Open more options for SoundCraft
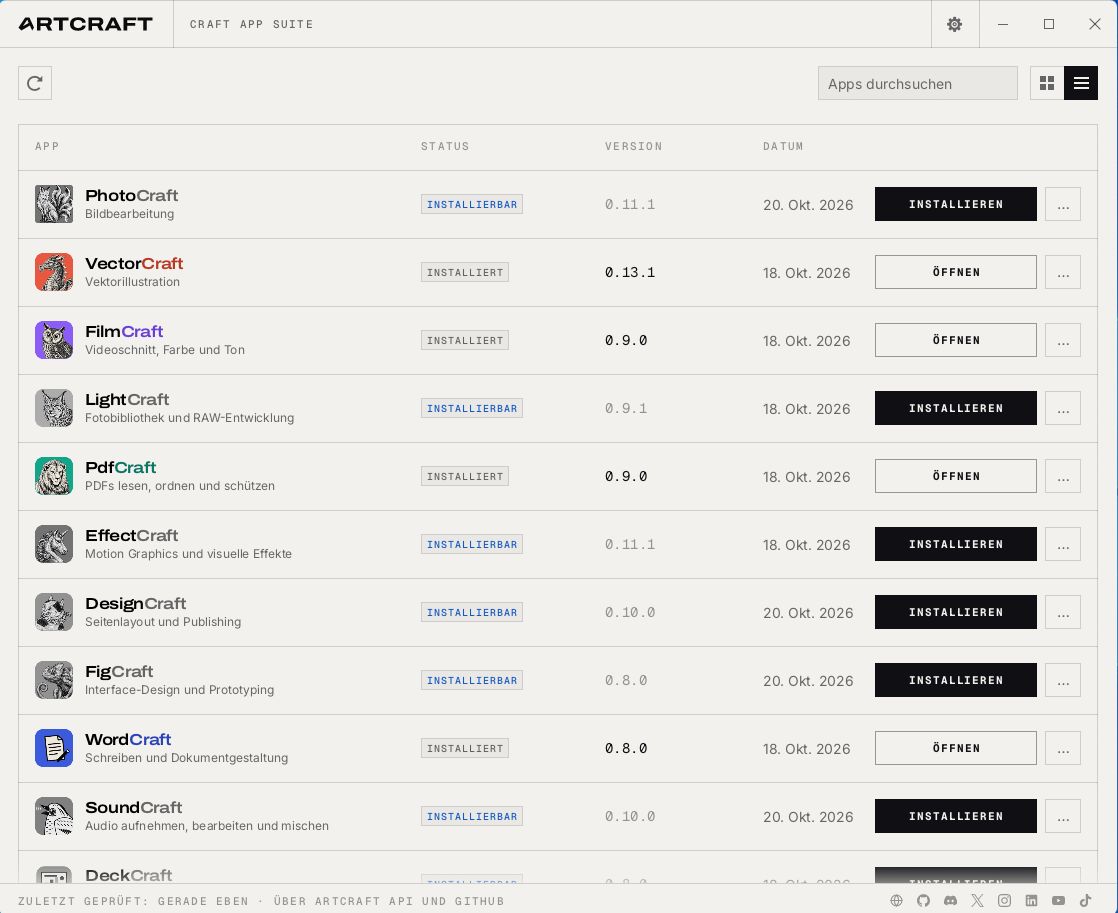Image resolution: width=1118 pixels, height=913 pixels. point(1063,816)
